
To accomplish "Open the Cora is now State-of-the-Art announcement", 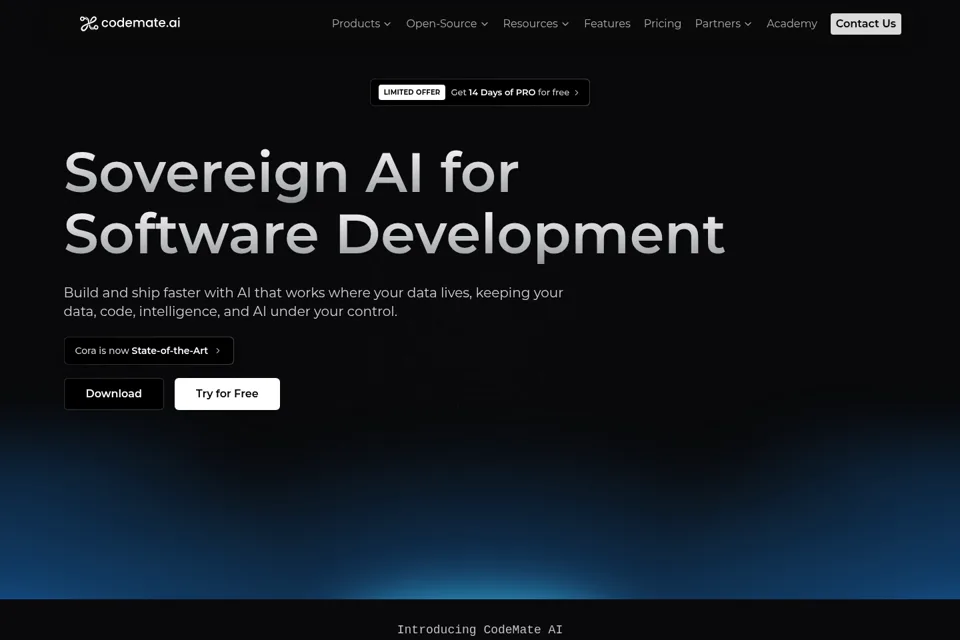I will (149, 350).
